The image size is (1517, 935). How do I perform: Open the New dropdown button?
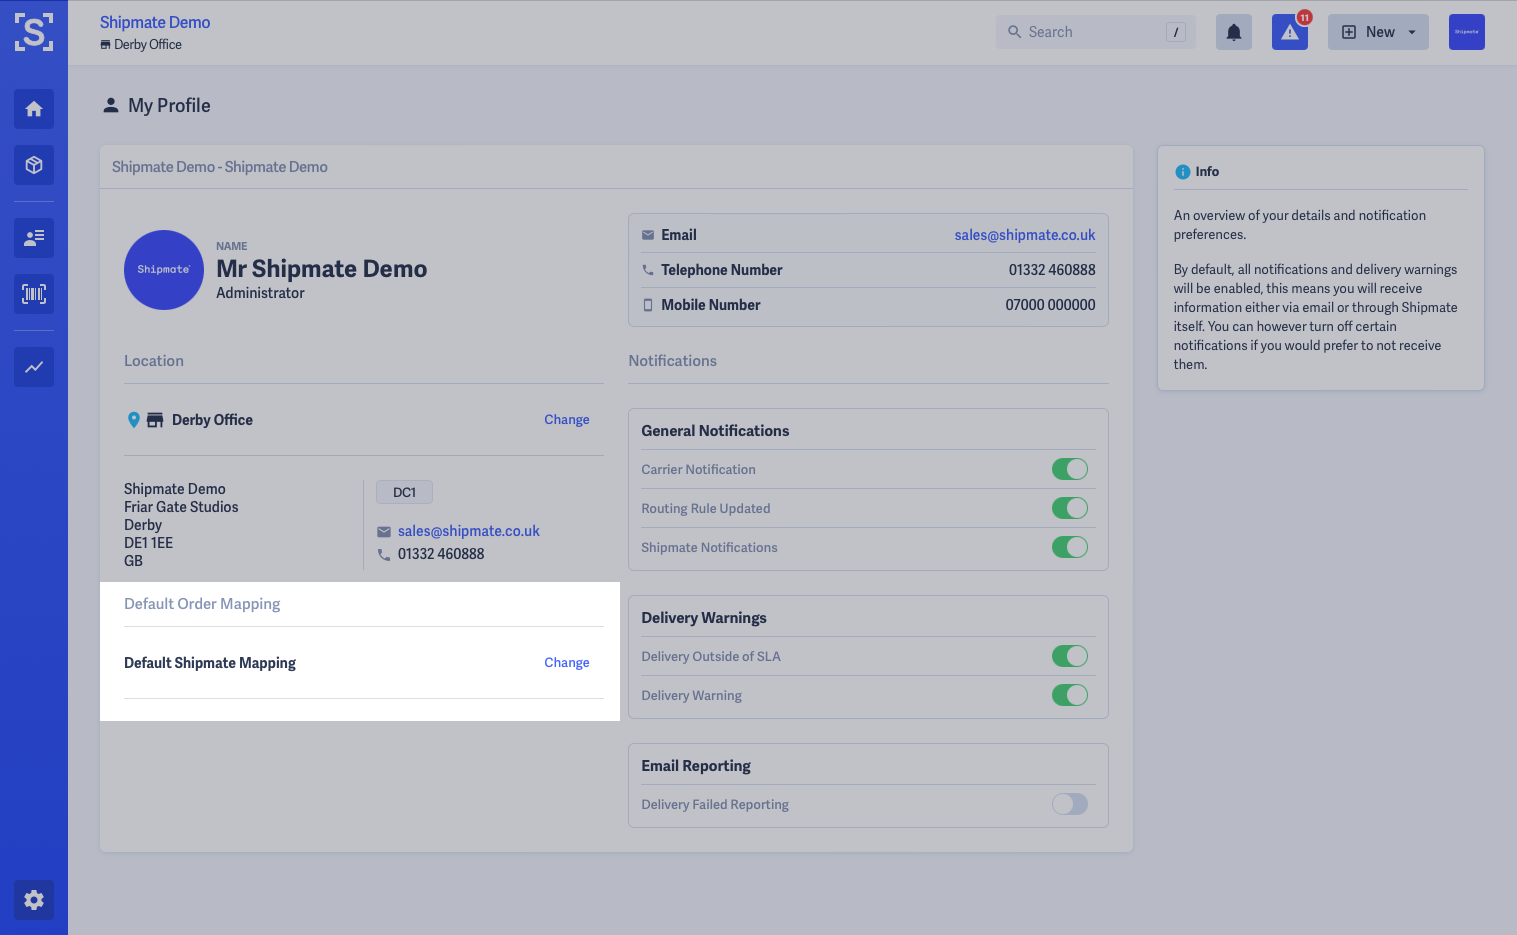coord(1378,32)
